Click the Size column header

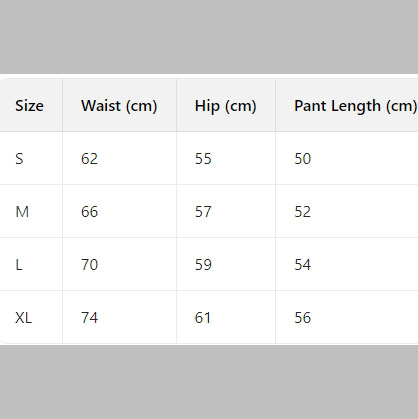point(29,106)
